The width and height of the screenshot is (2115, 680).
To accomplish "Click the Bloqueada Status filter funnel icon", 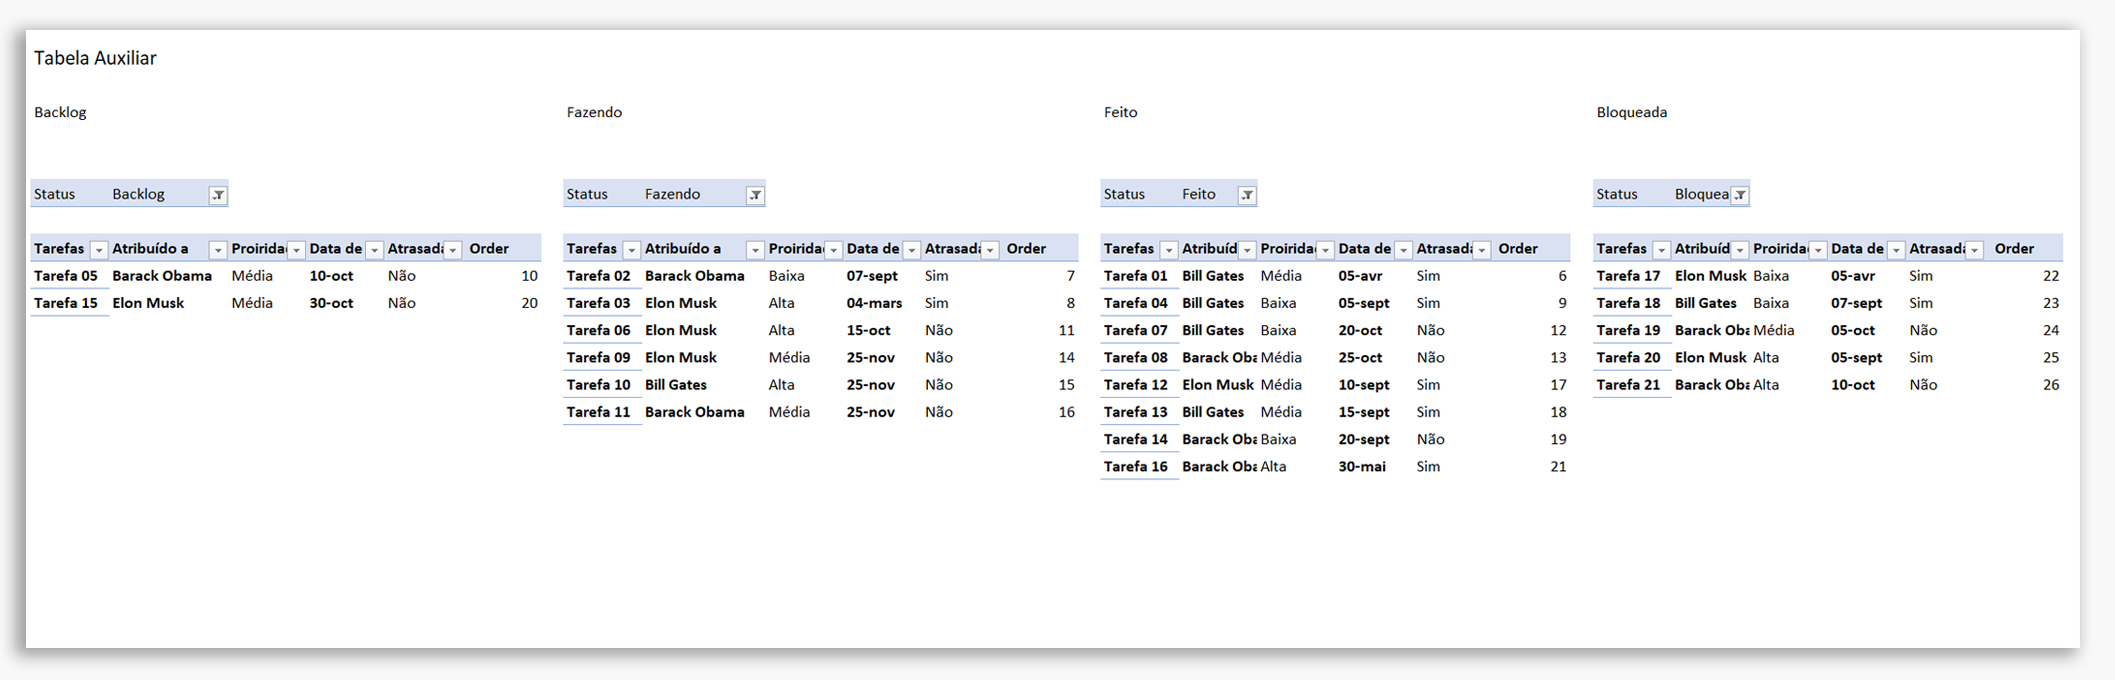I will [1740, 195].
